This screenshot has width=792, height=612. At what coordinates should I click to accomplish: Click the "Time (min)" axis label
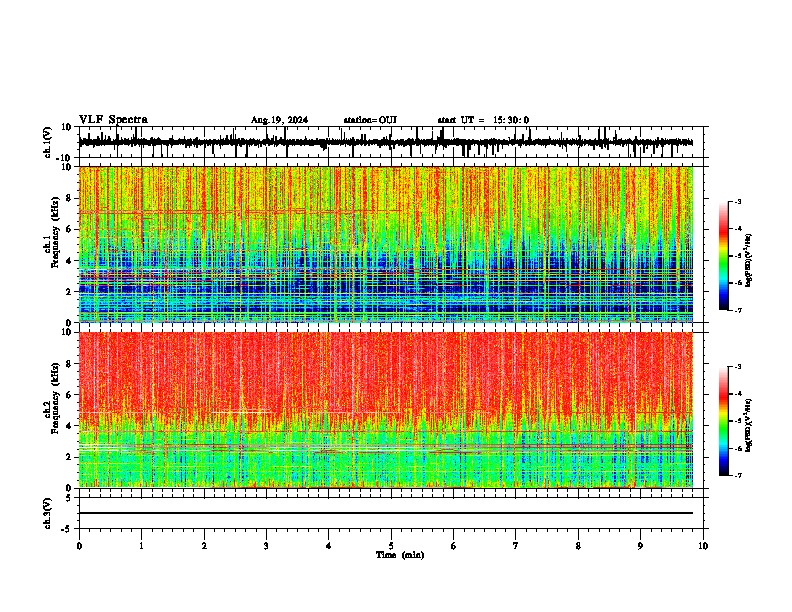click(400, 555)
